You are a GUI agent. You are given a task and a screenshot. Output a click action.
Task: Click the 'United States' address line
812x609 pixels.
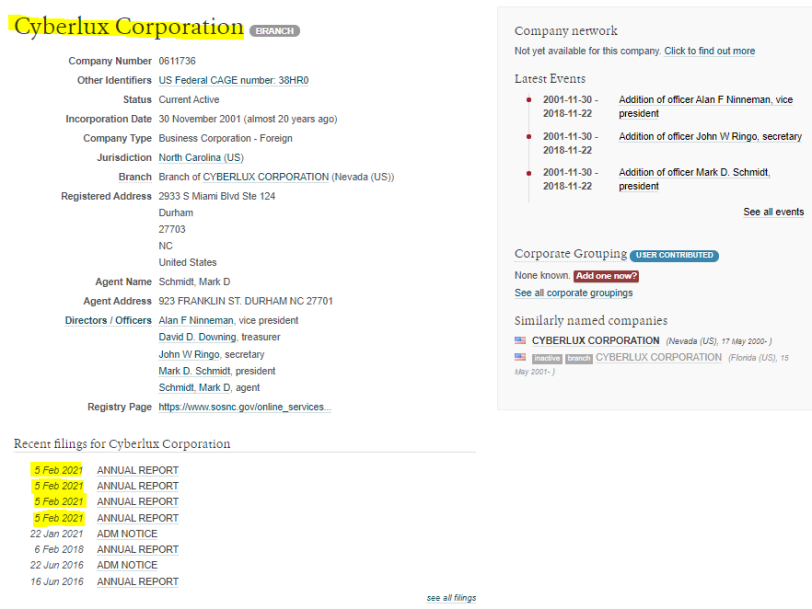pyautogui.click(x=187, y=263)
